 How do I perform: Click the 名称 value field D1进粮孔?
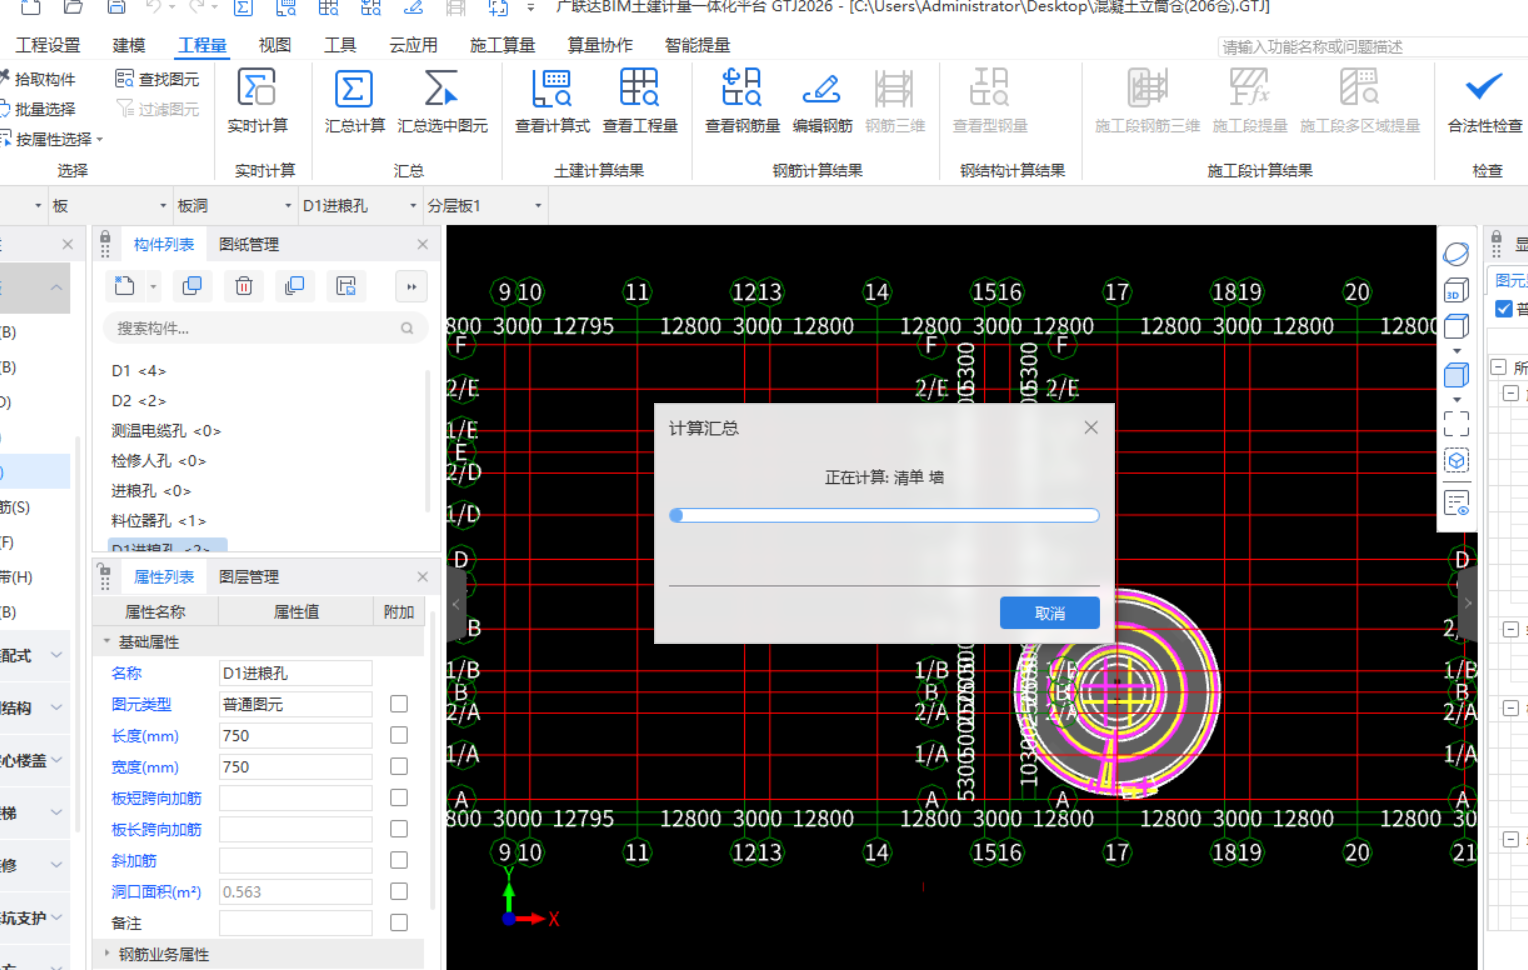coord(295,673)
